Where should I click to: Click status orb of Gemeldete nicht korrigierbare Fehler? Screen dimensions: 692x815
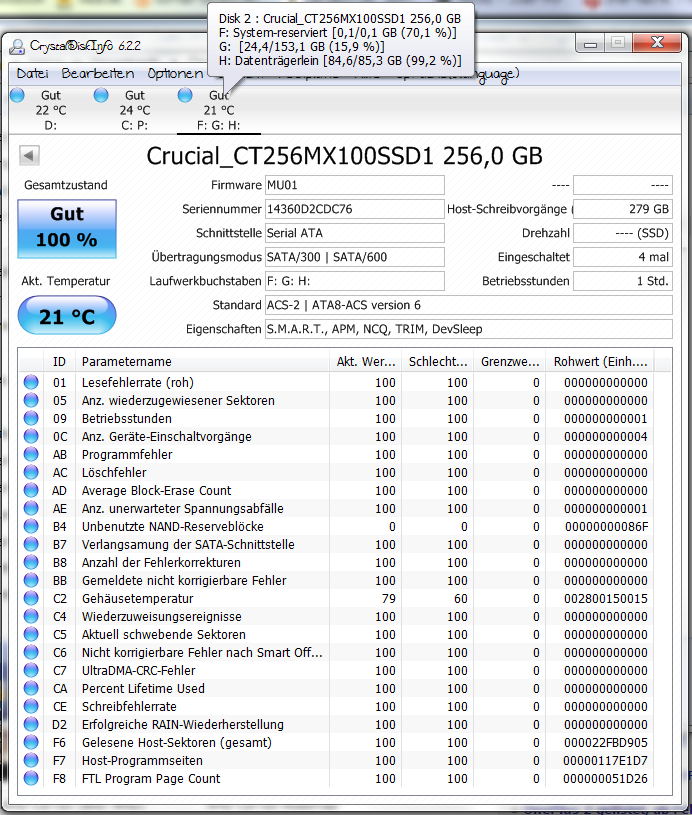click(x=31, y=581)
